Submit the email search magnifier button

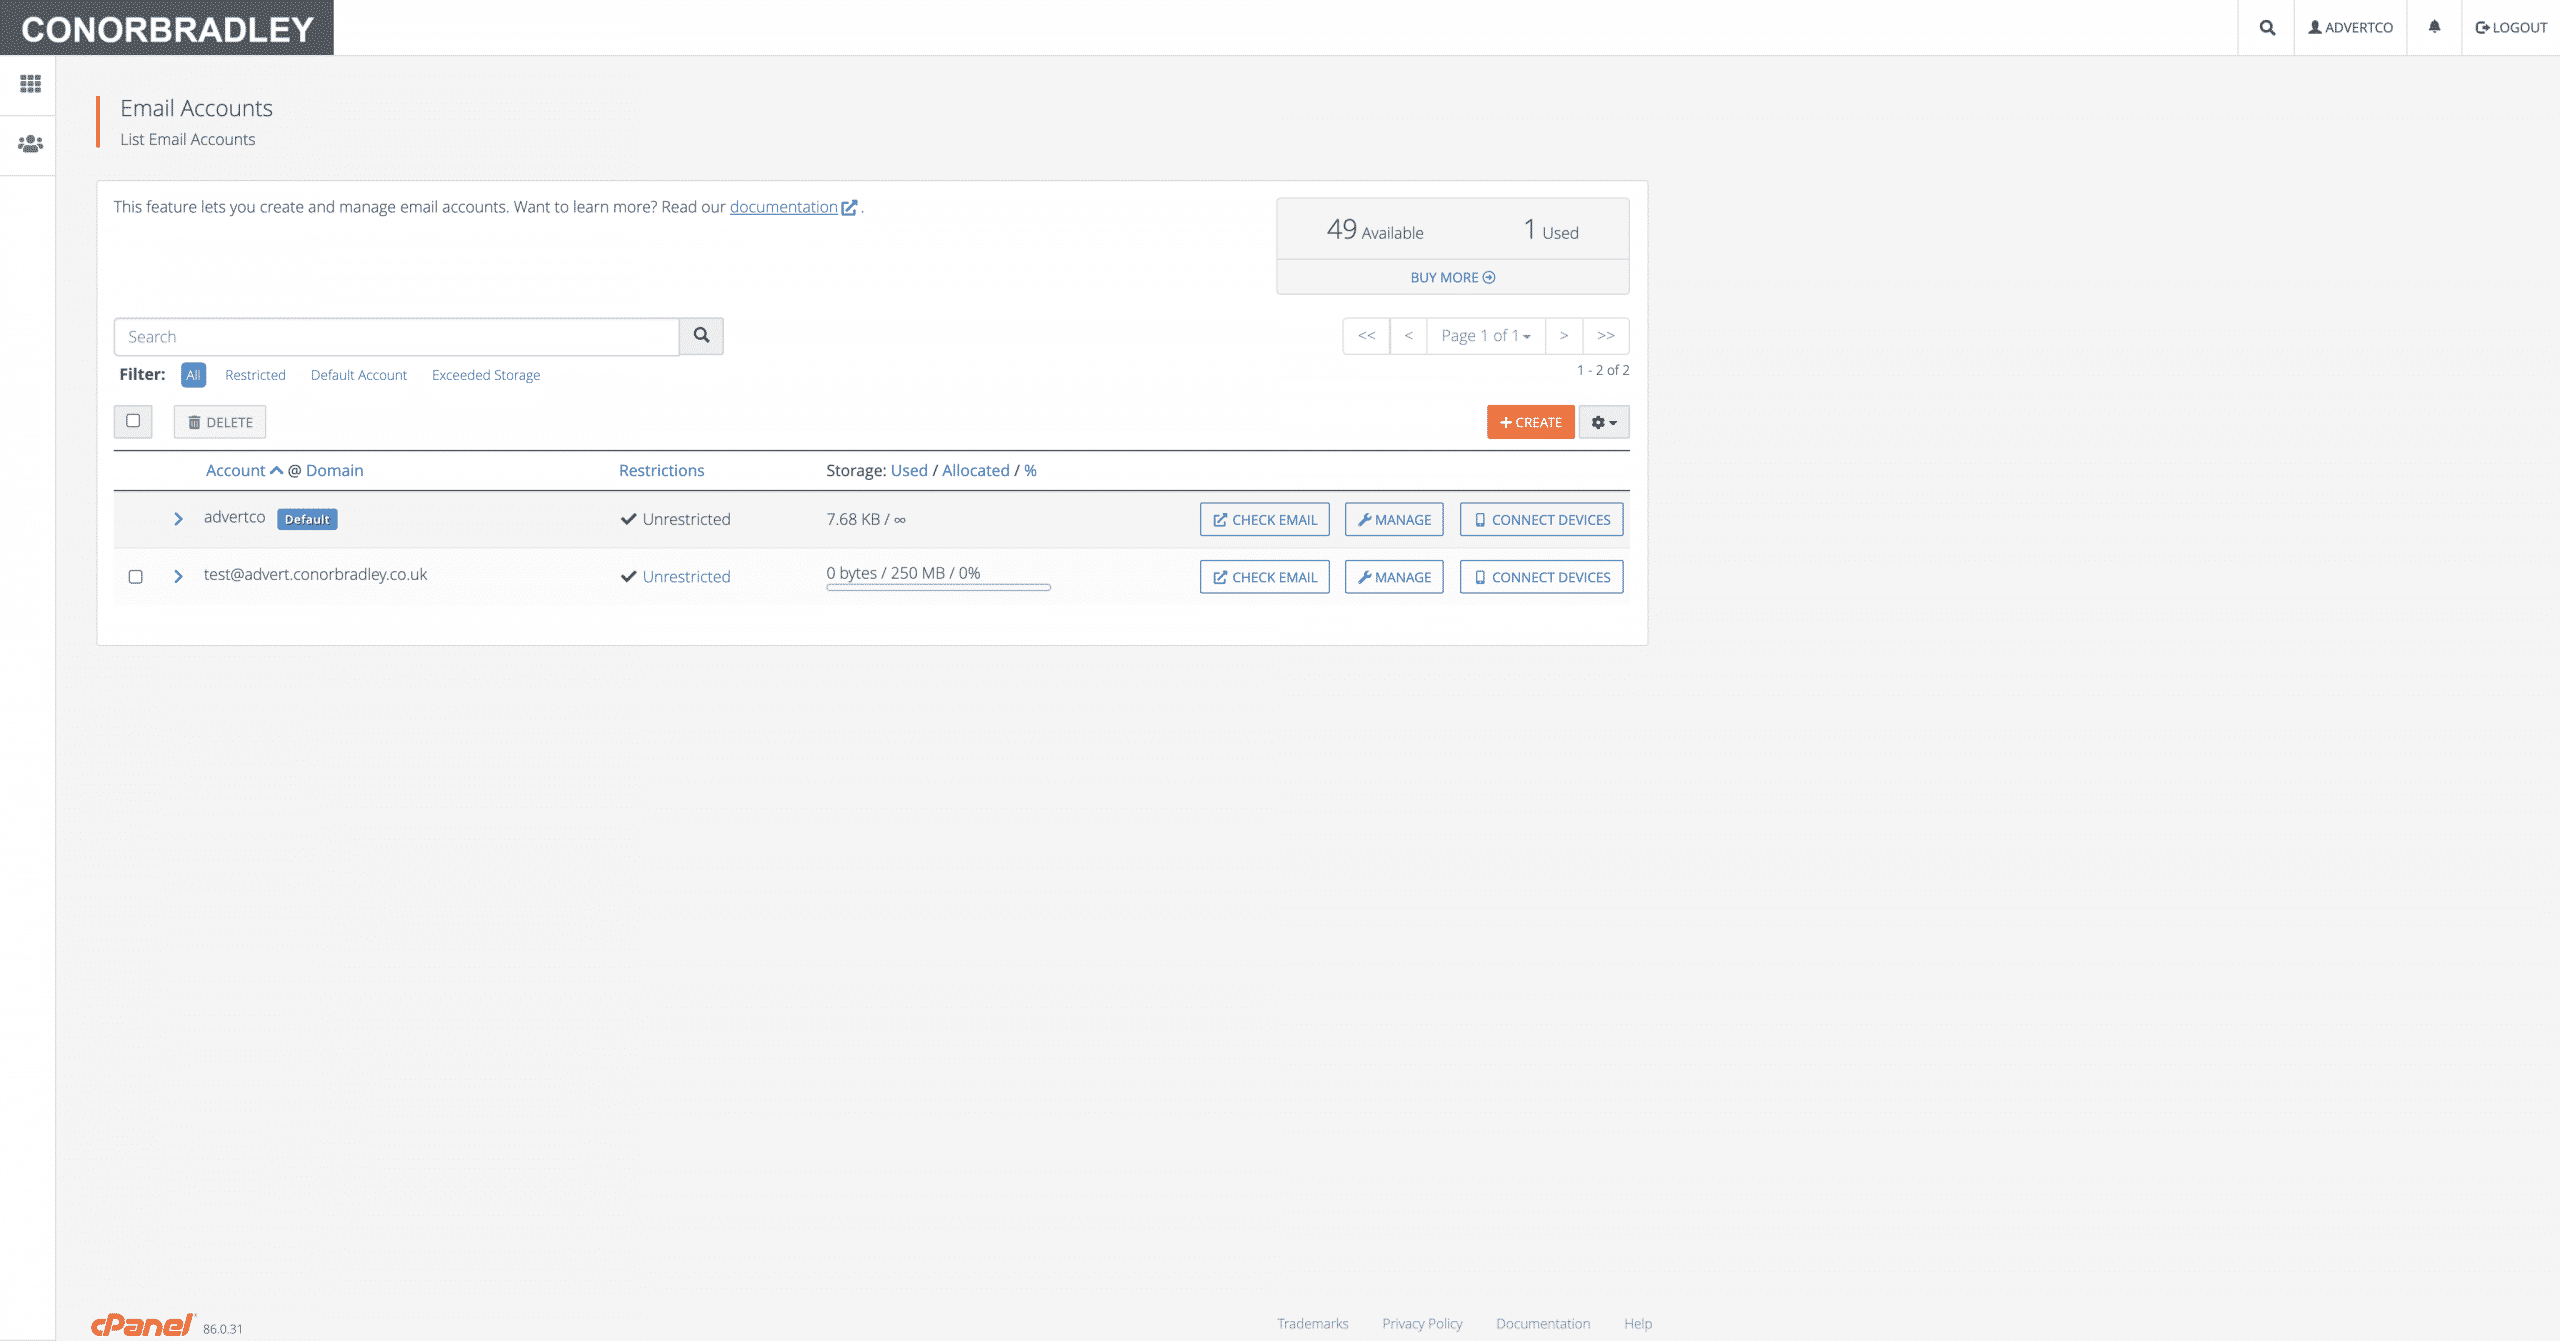(x=701, y=336)
